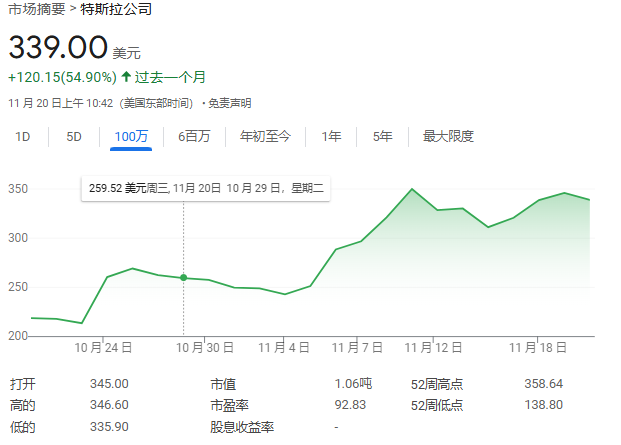Click the +120.15(54.90%) change value
621x445 pixels.
pos(63,77)
